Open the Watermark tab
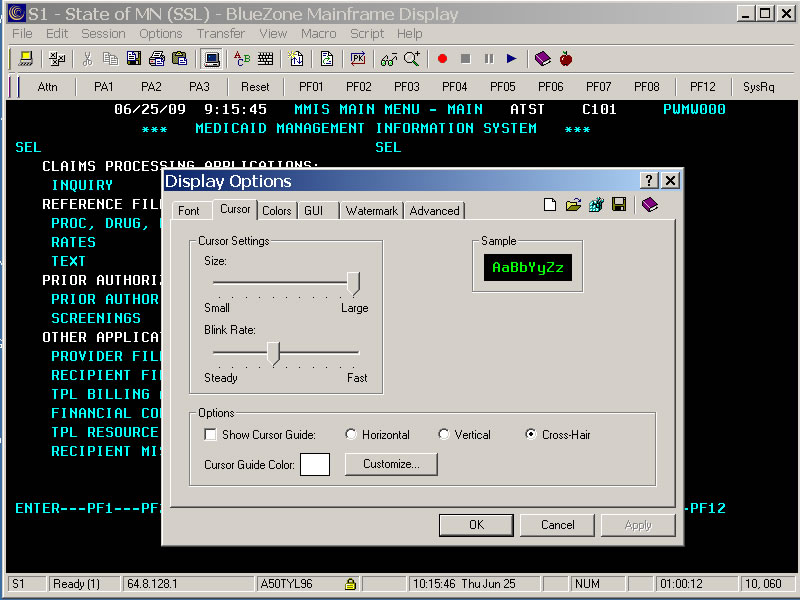 click(372, 211)
